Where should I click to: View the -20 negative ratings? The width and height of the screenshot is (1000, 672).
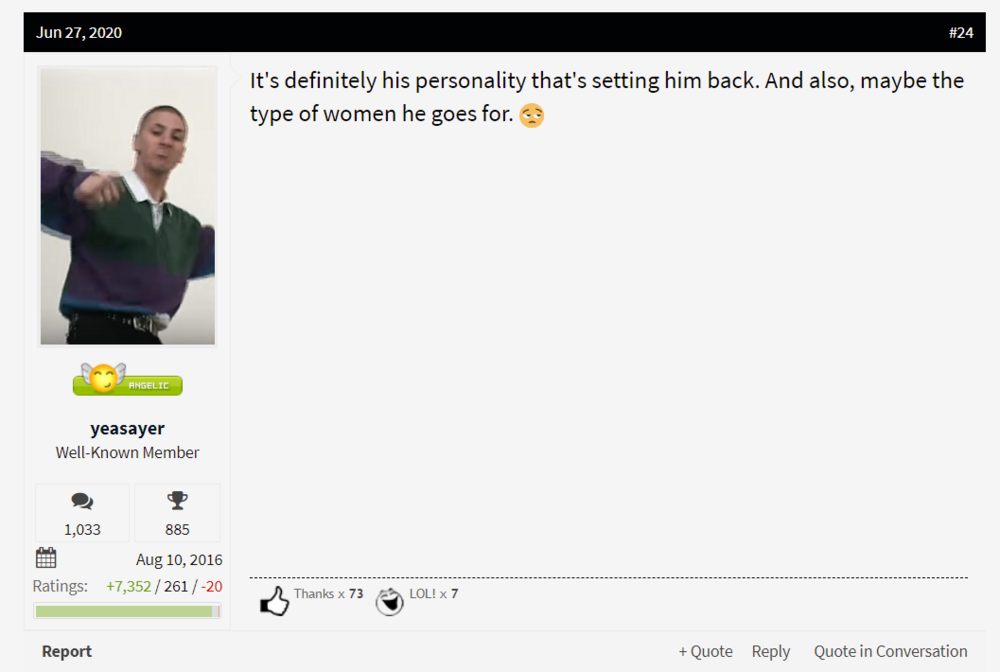(212, 586)
